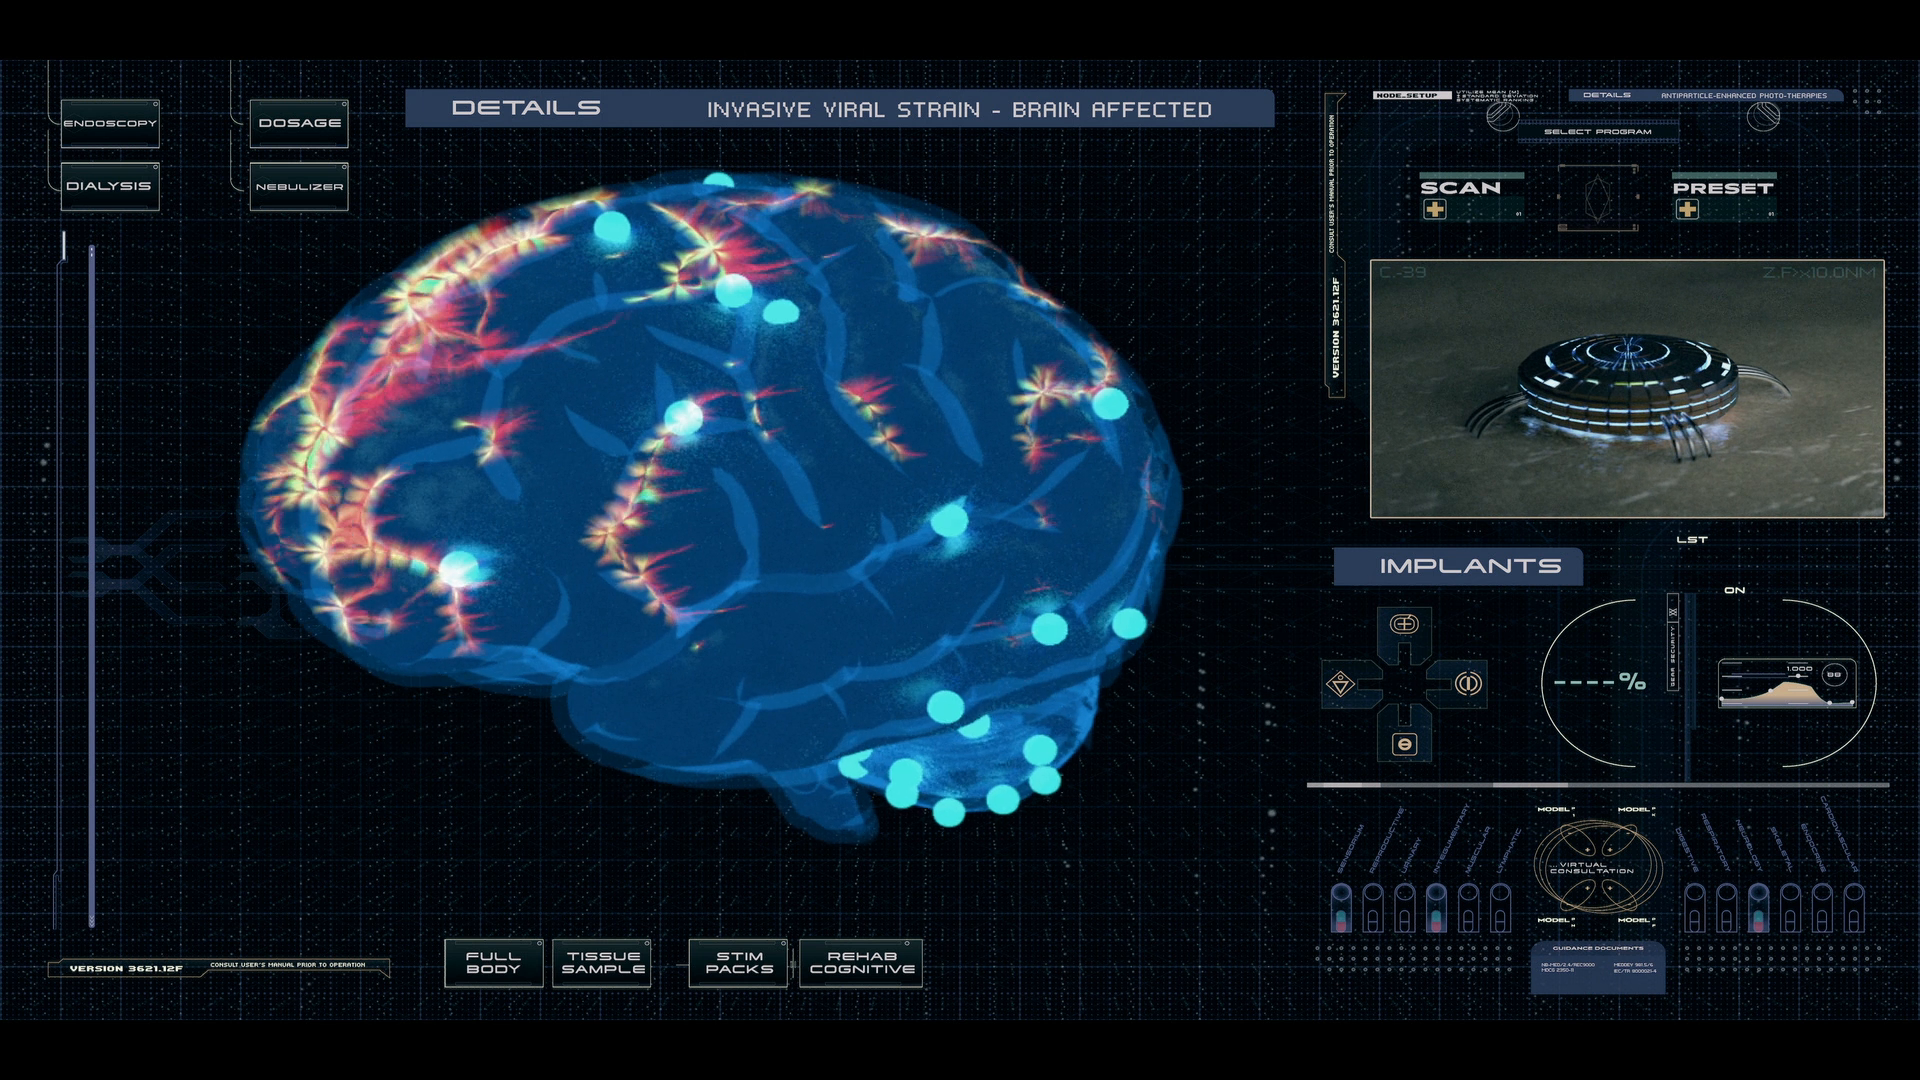The height and width of the screenshot is (1080, 1920).
Task: Click the Rehab Cognitive button
Action: (860, 962)
